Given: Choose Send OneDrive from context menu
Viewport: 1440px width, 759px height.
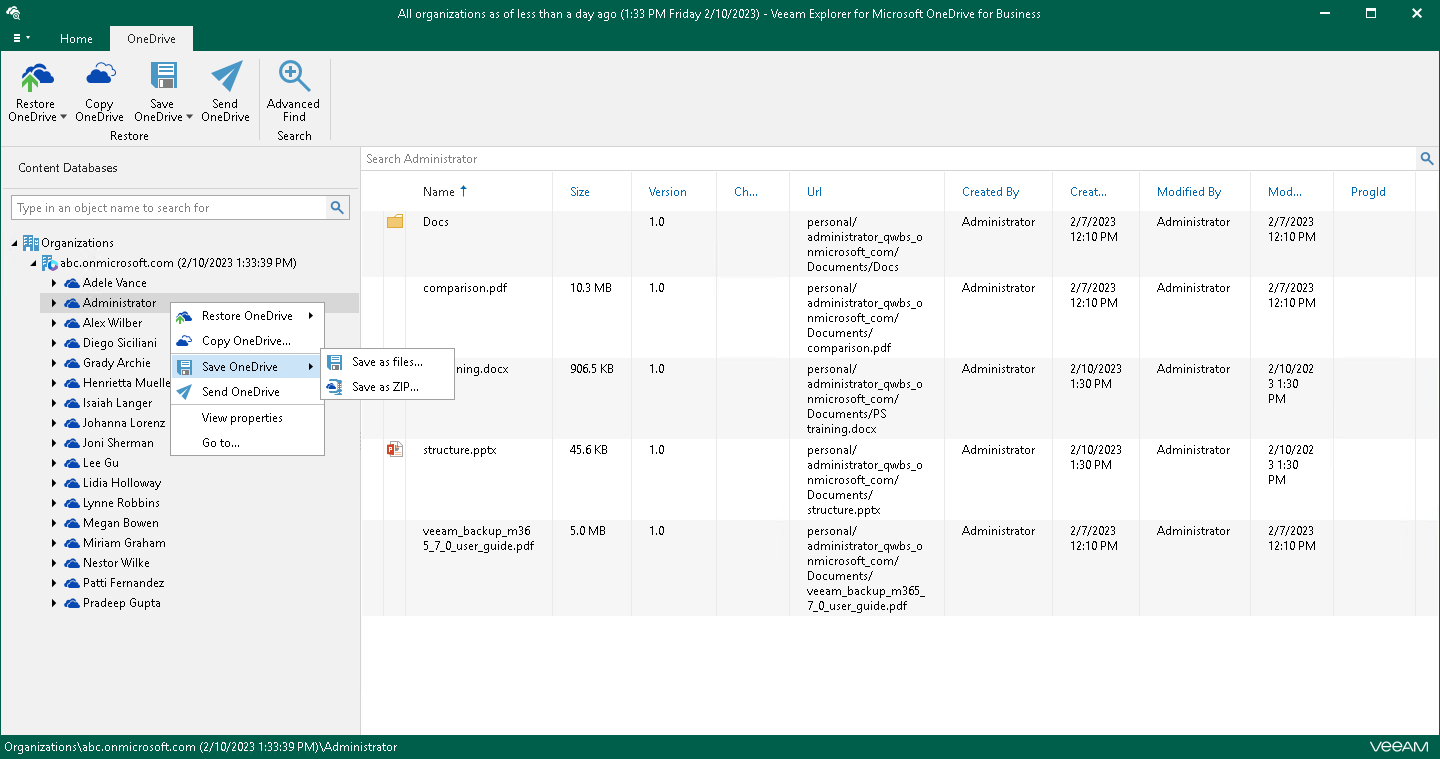Looking at the screenshot, I should pyautogui.click(x=247, y=392).
